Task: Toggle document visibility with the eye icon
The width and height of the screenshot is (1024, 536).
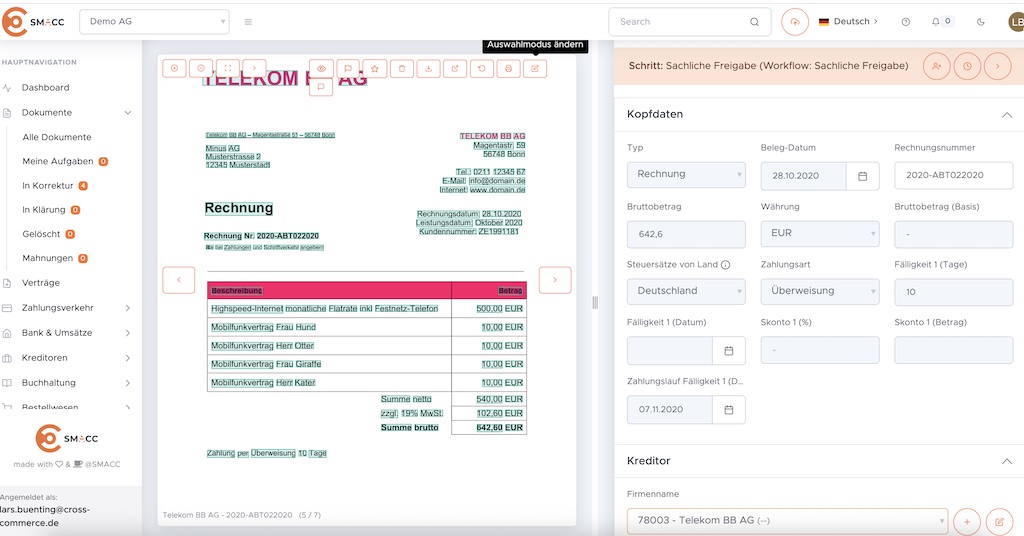Action: pyautogui.click(x=322, y=68)
